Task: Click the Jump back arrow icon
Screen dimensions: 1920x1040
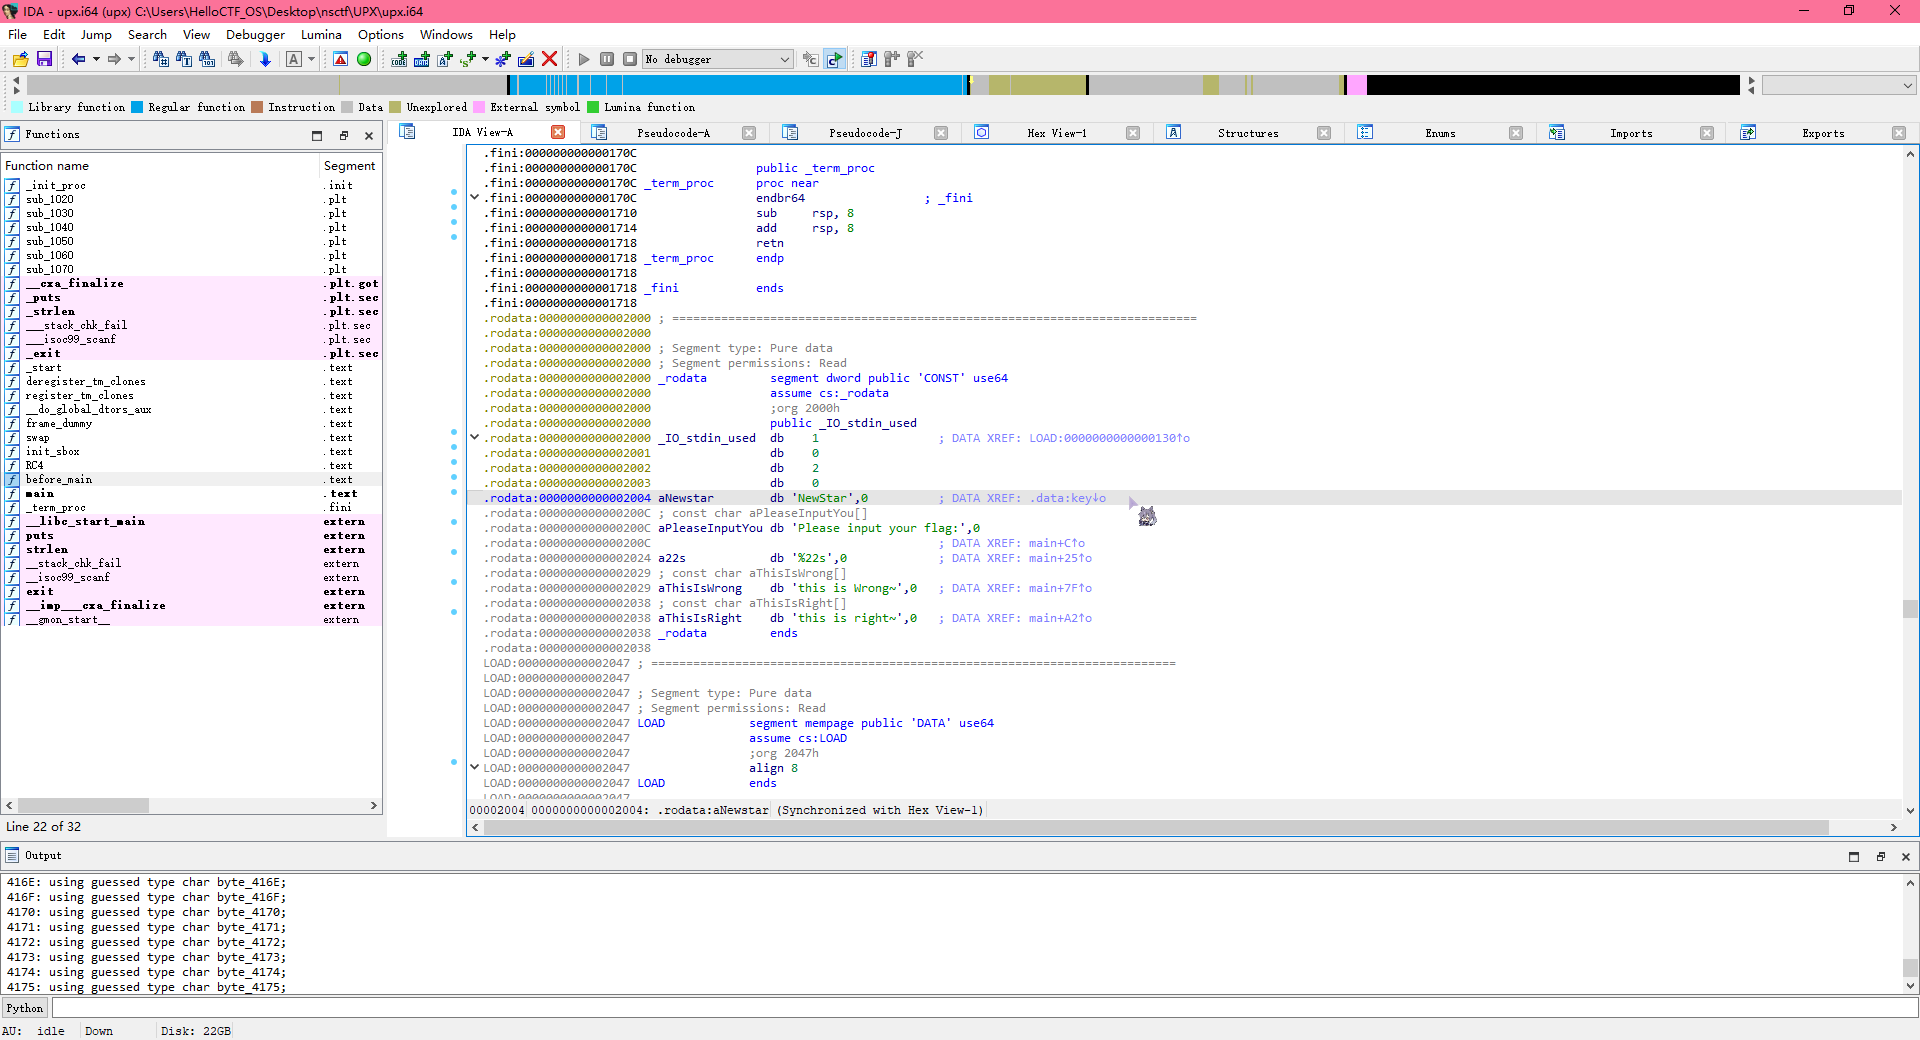Action: (78, 59)
